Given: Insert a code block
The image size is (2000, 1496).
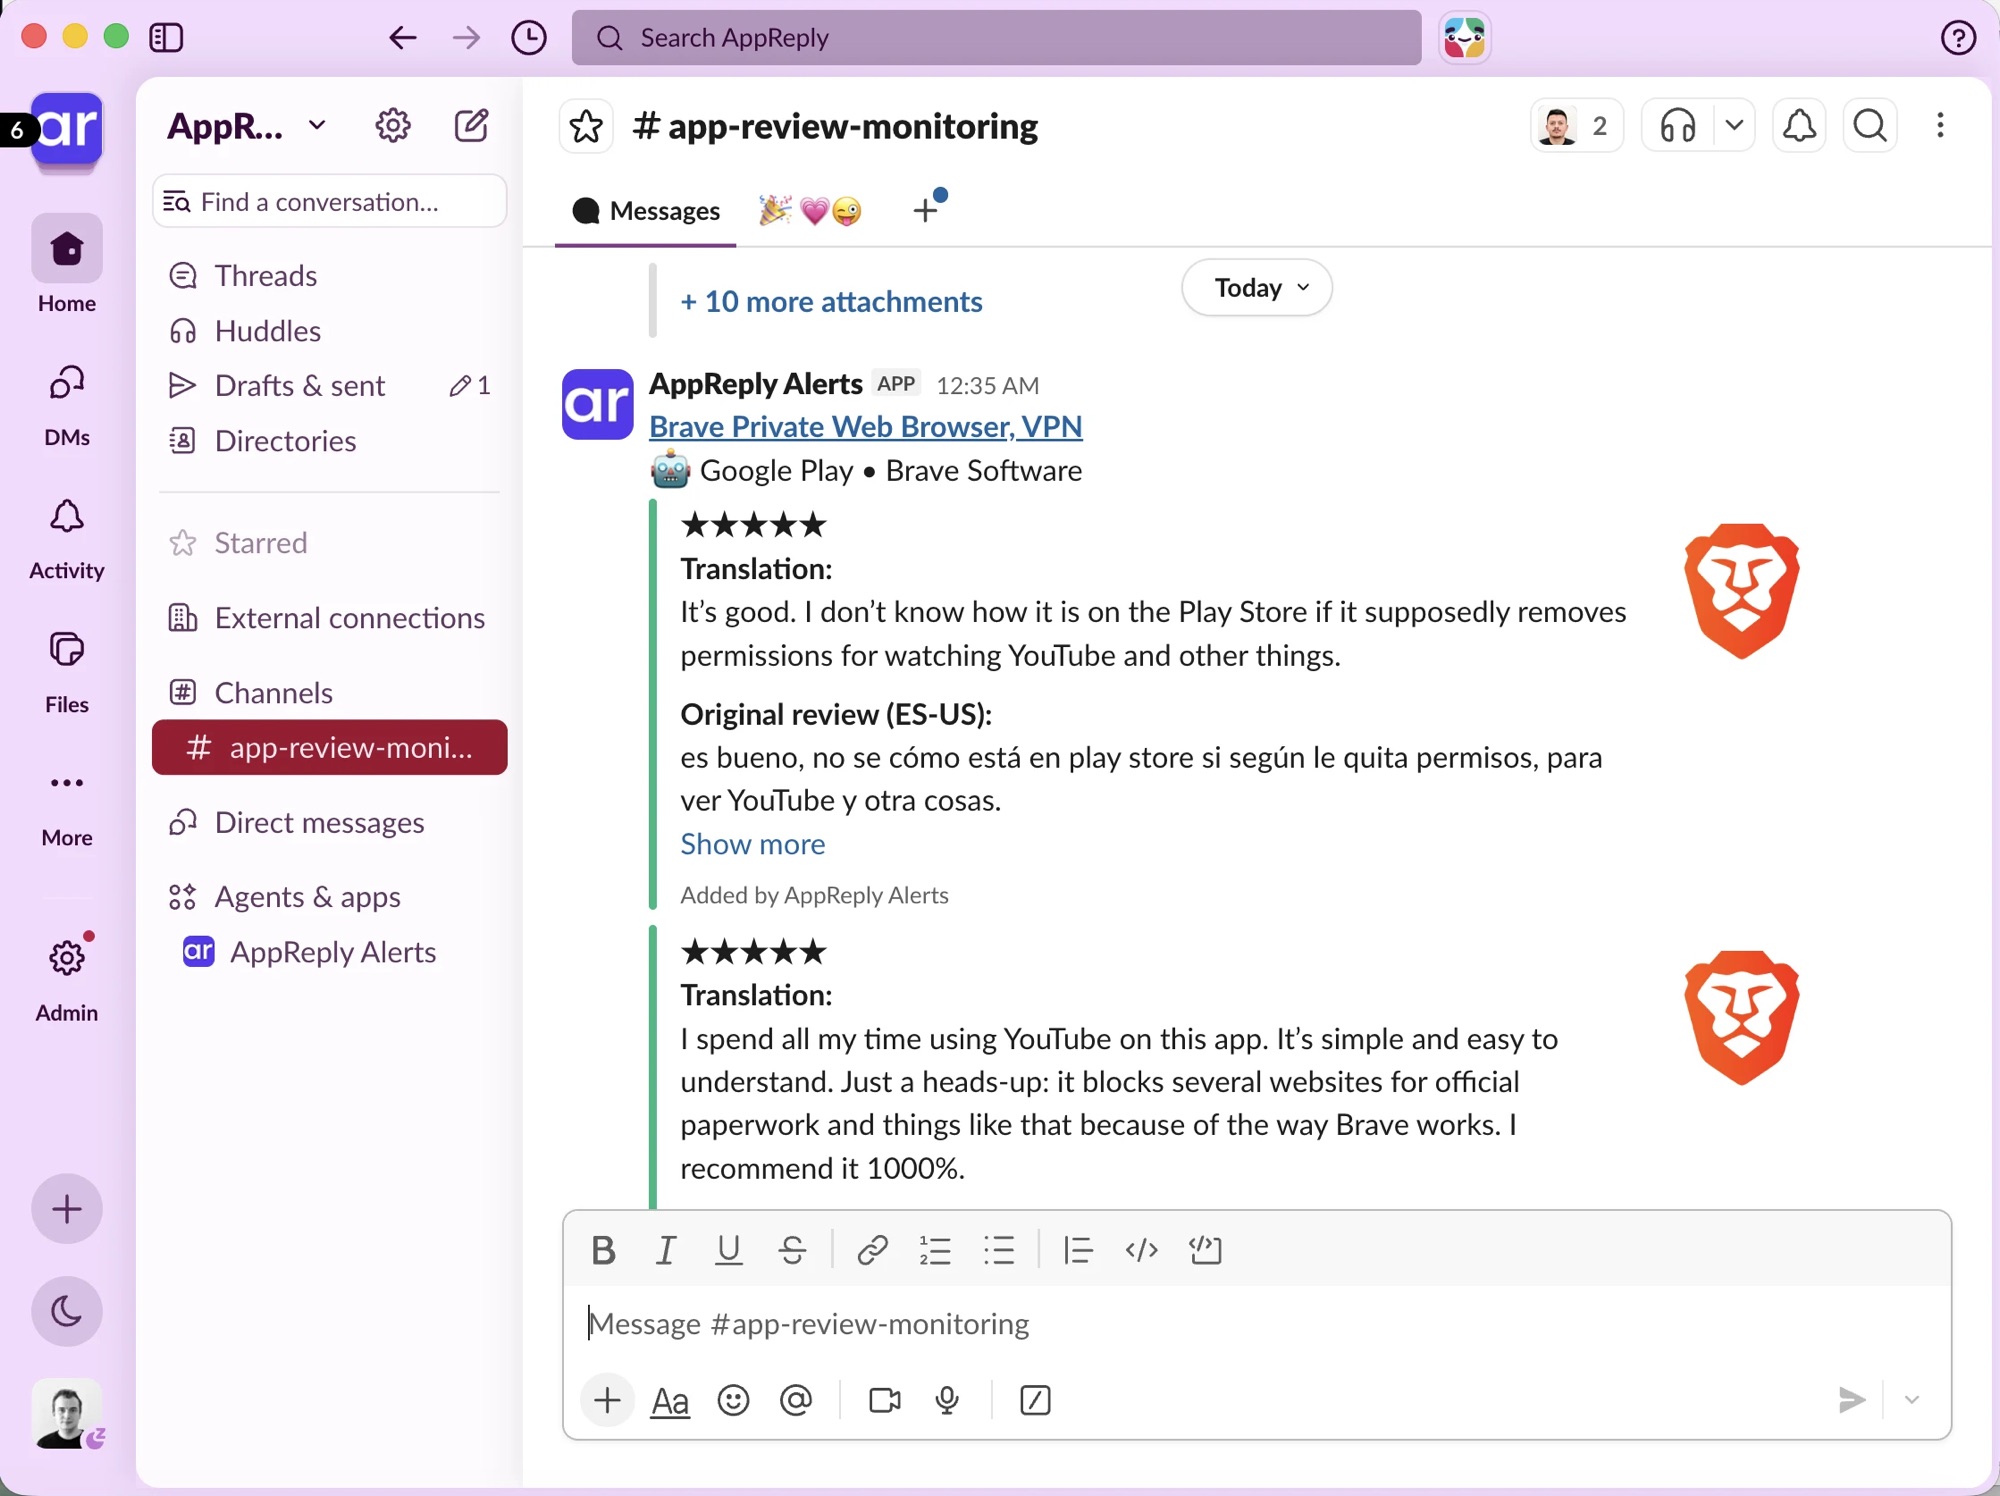Looking at the screenshot, I should coord(1205,1250).
